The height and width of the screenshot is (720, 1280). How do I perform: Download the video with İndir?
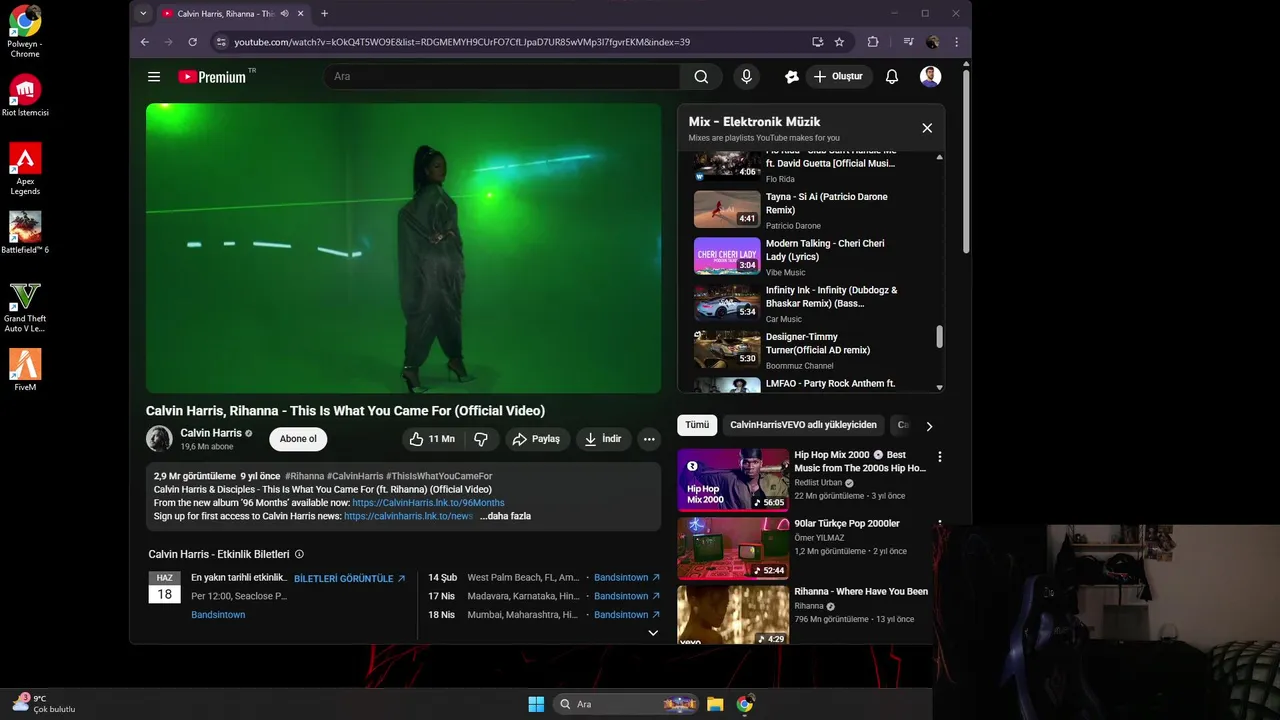pos(603,439)
